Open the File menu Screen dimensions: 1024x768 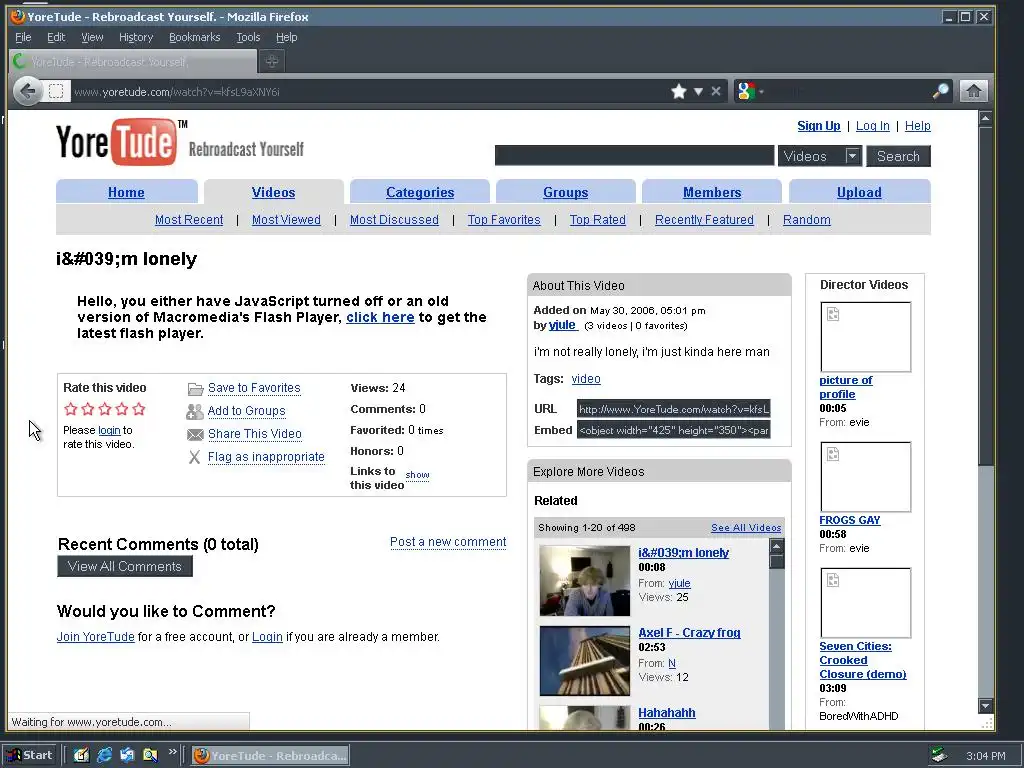(x=23, y=37)
